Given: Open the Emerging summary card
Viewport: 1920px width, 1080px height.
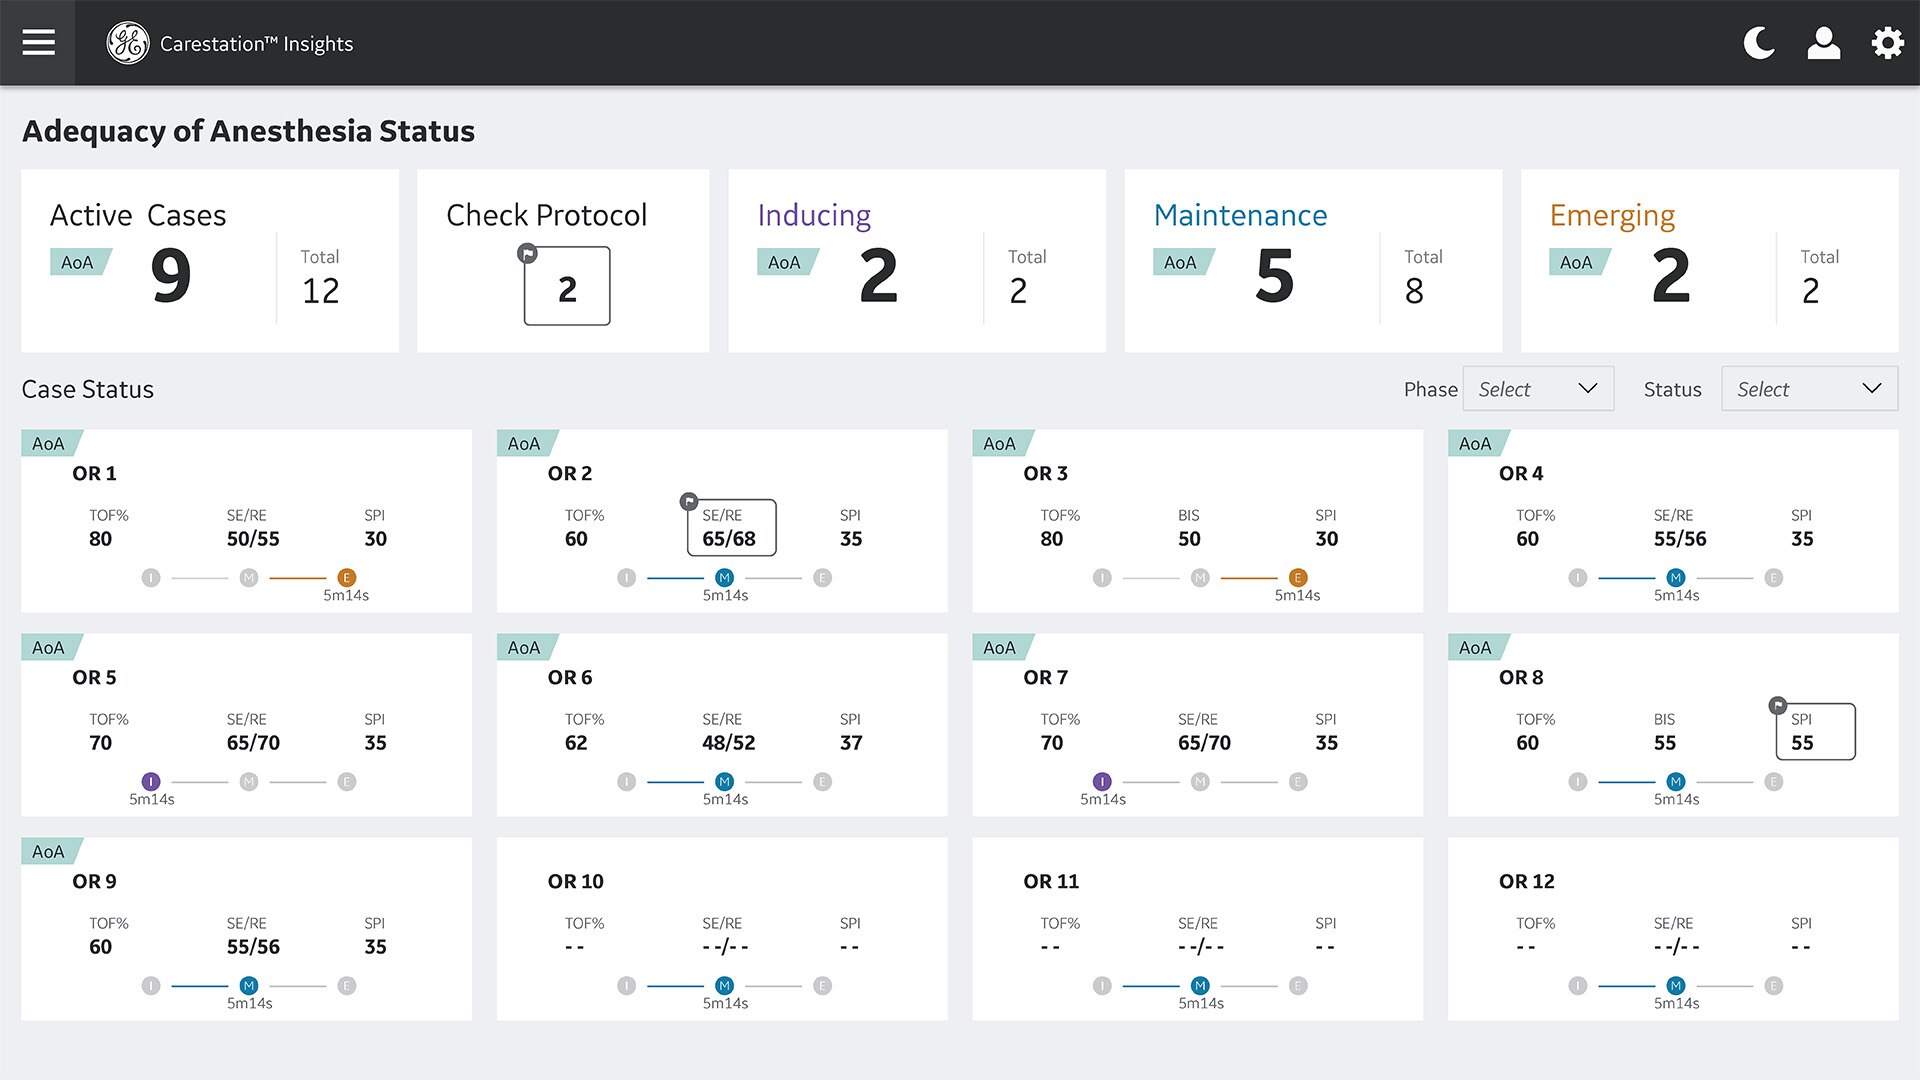Looking at the screenshot, I should [1708, 261].
